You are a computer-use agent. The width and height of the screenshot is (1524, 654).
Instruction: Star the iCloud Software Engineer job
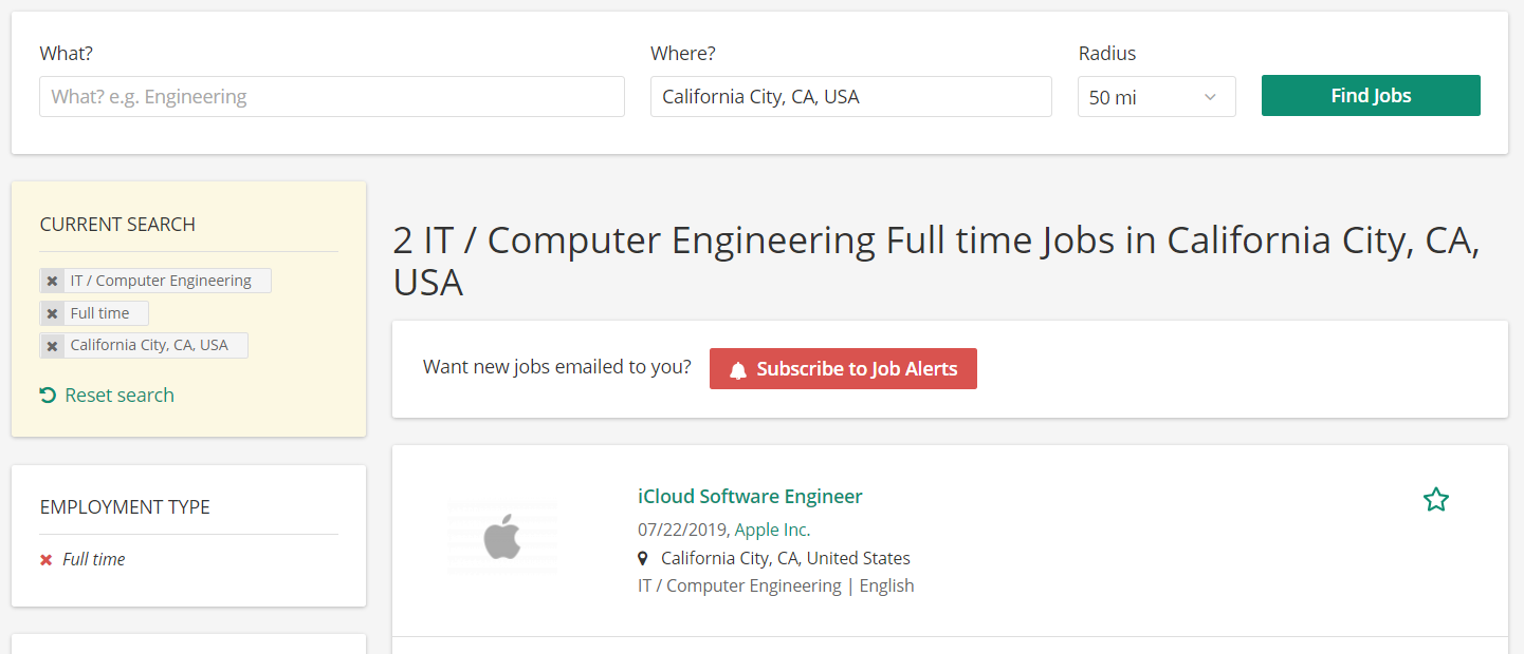coord(1436,499)
